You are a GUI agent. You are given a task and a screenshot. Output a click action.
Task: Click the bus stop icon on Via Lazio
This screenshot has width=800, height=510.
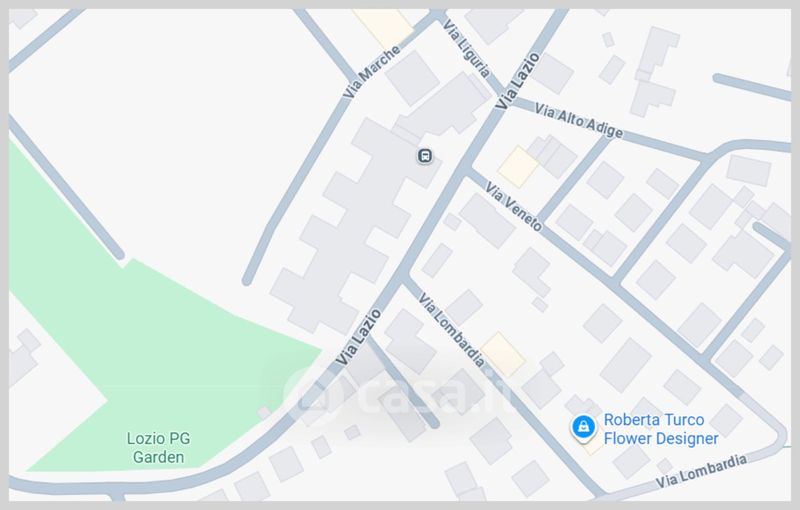pyautogui.click(x=425, y=156)
